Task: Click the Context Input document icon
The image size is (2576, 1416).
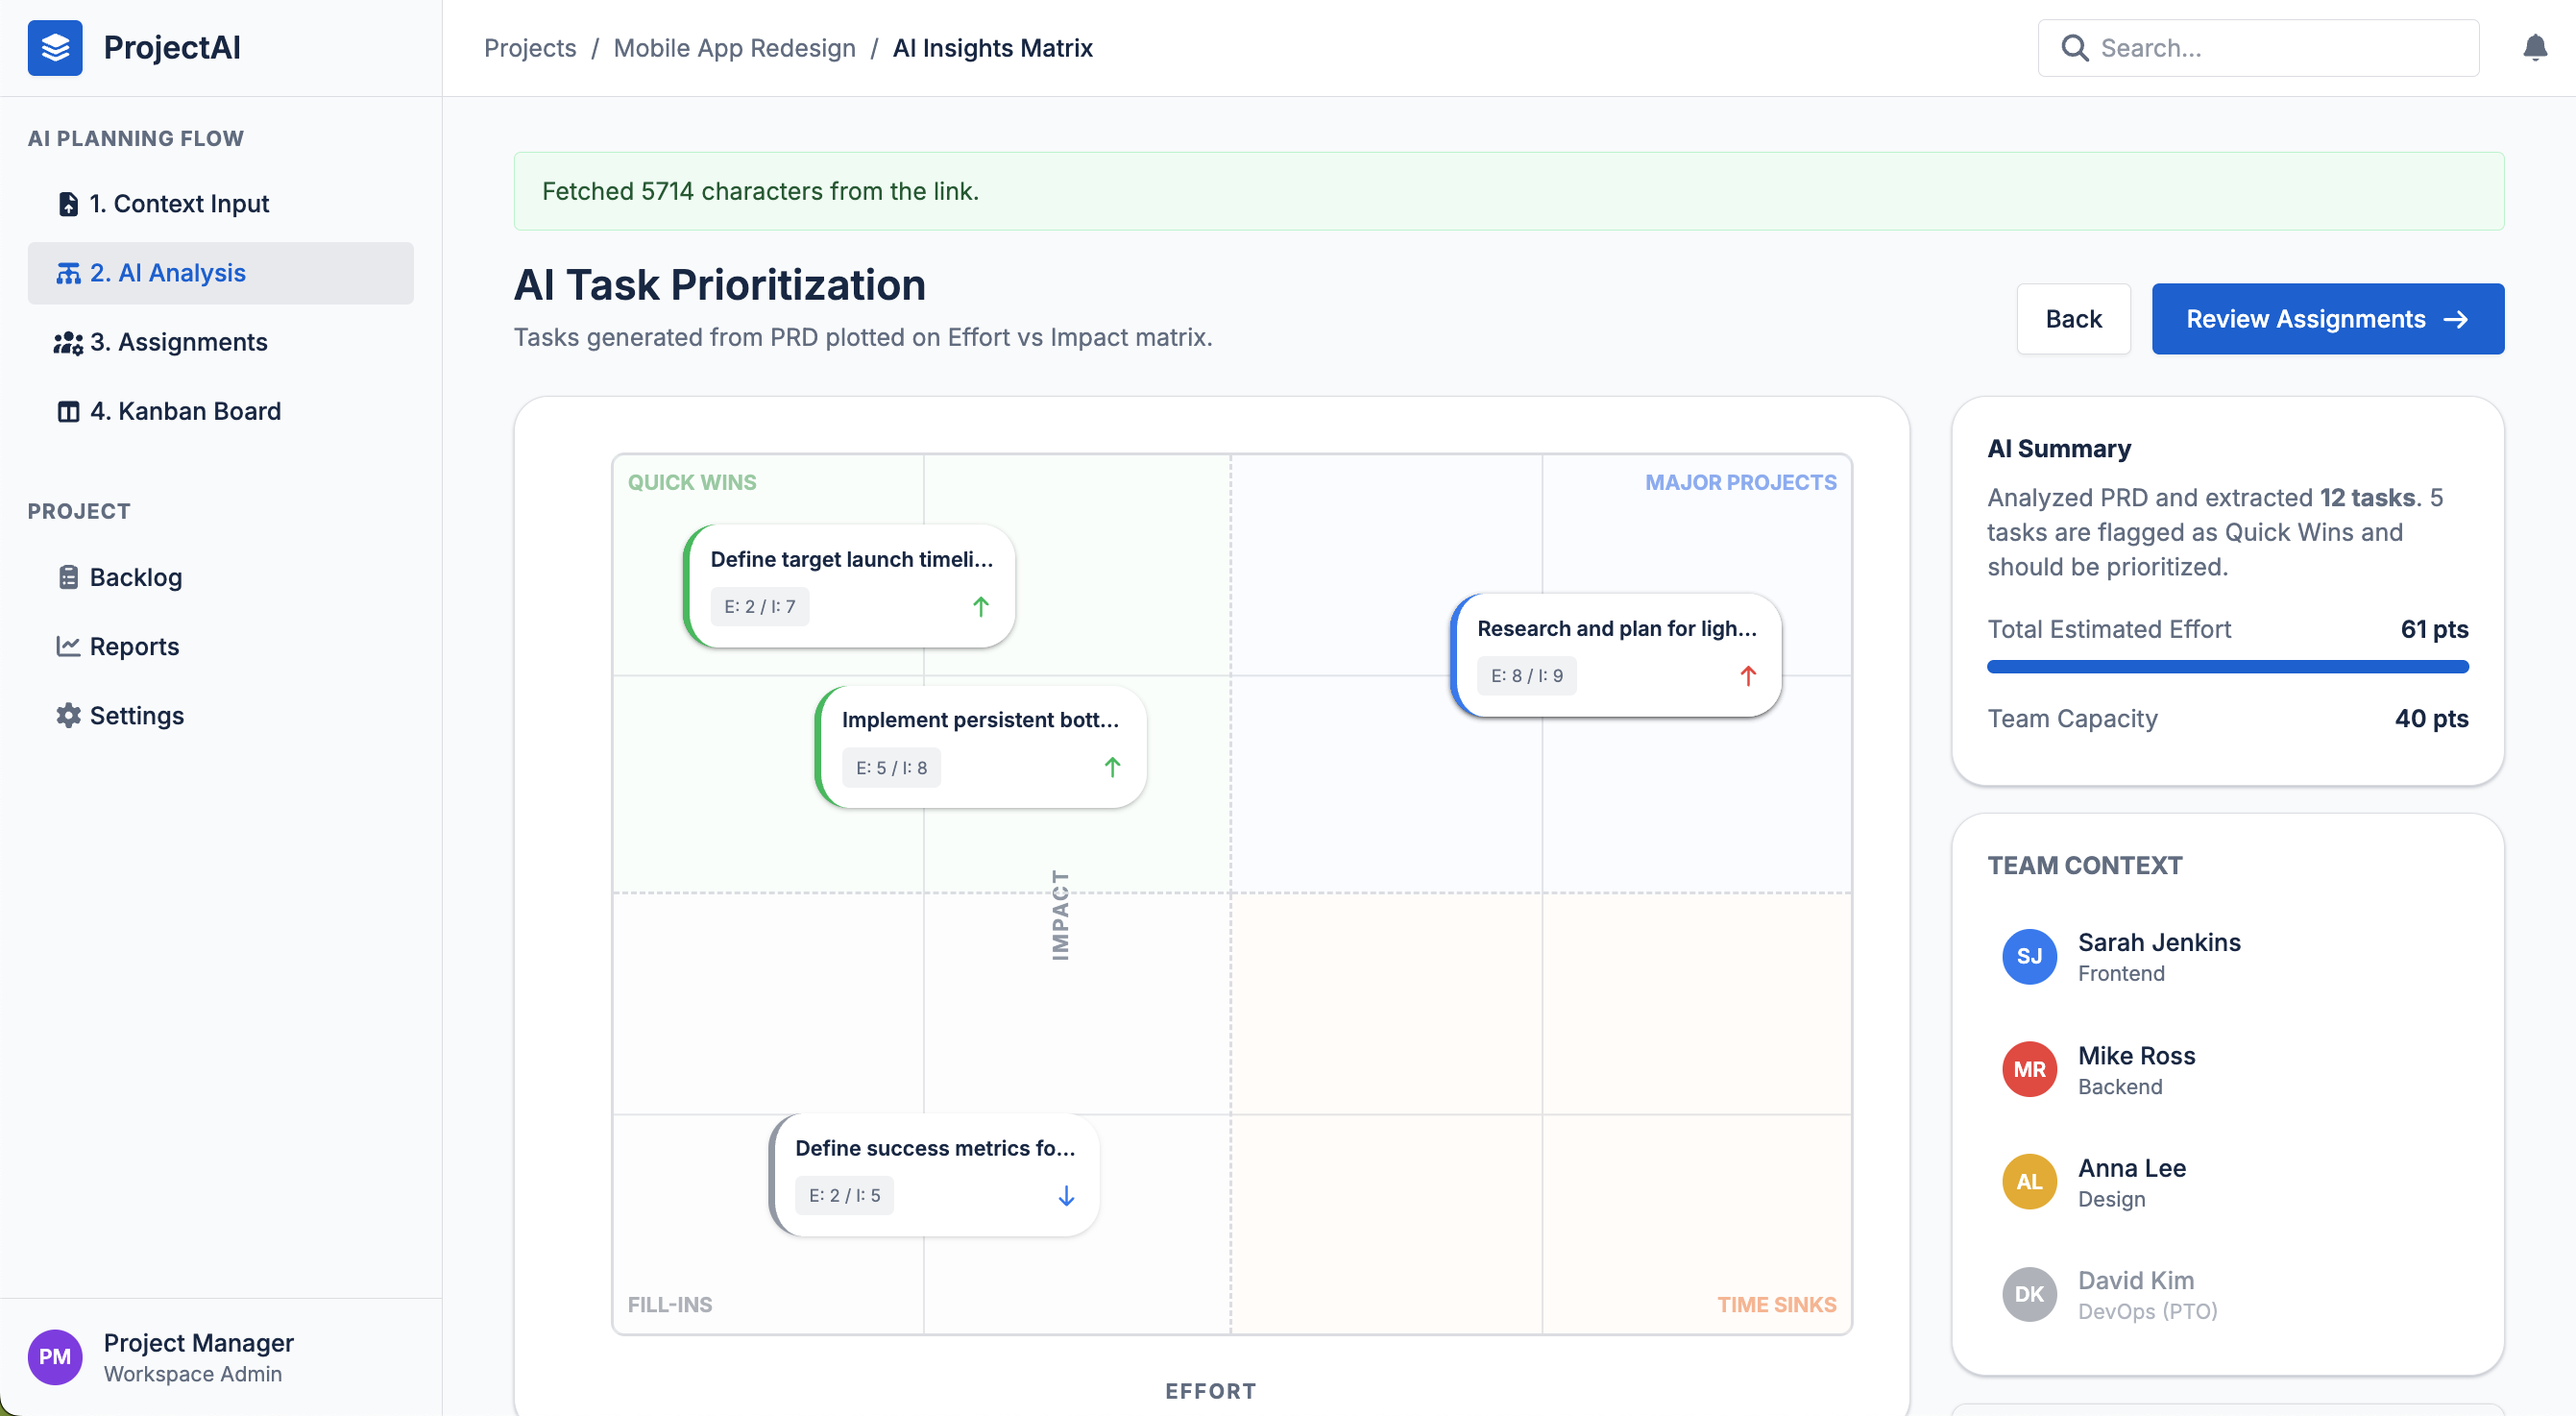Action: pyautogui.click(x=68, y=204)
